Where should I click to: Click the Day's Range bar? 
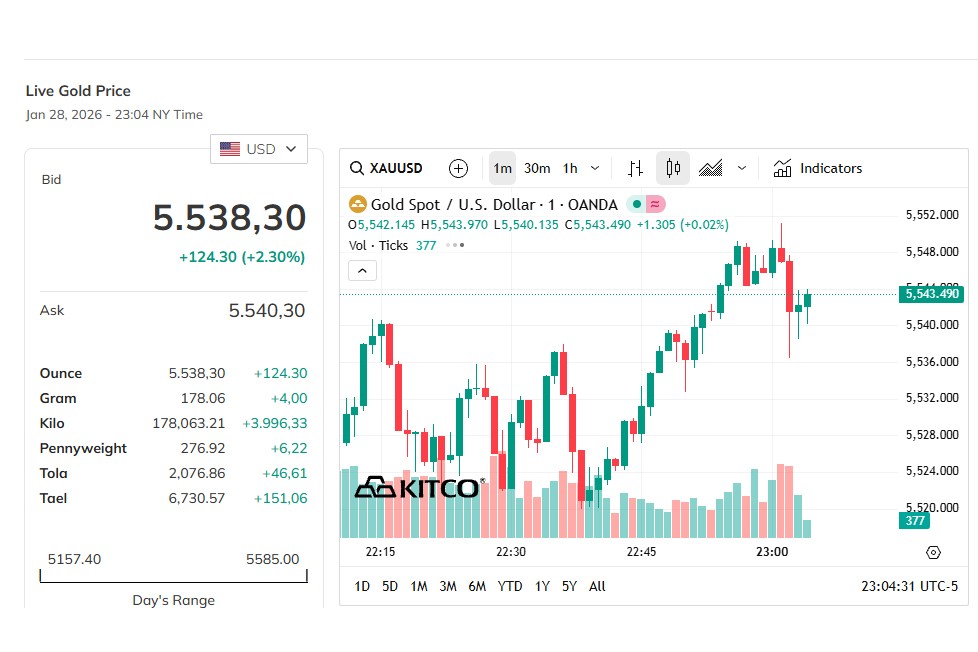point(173,577)
